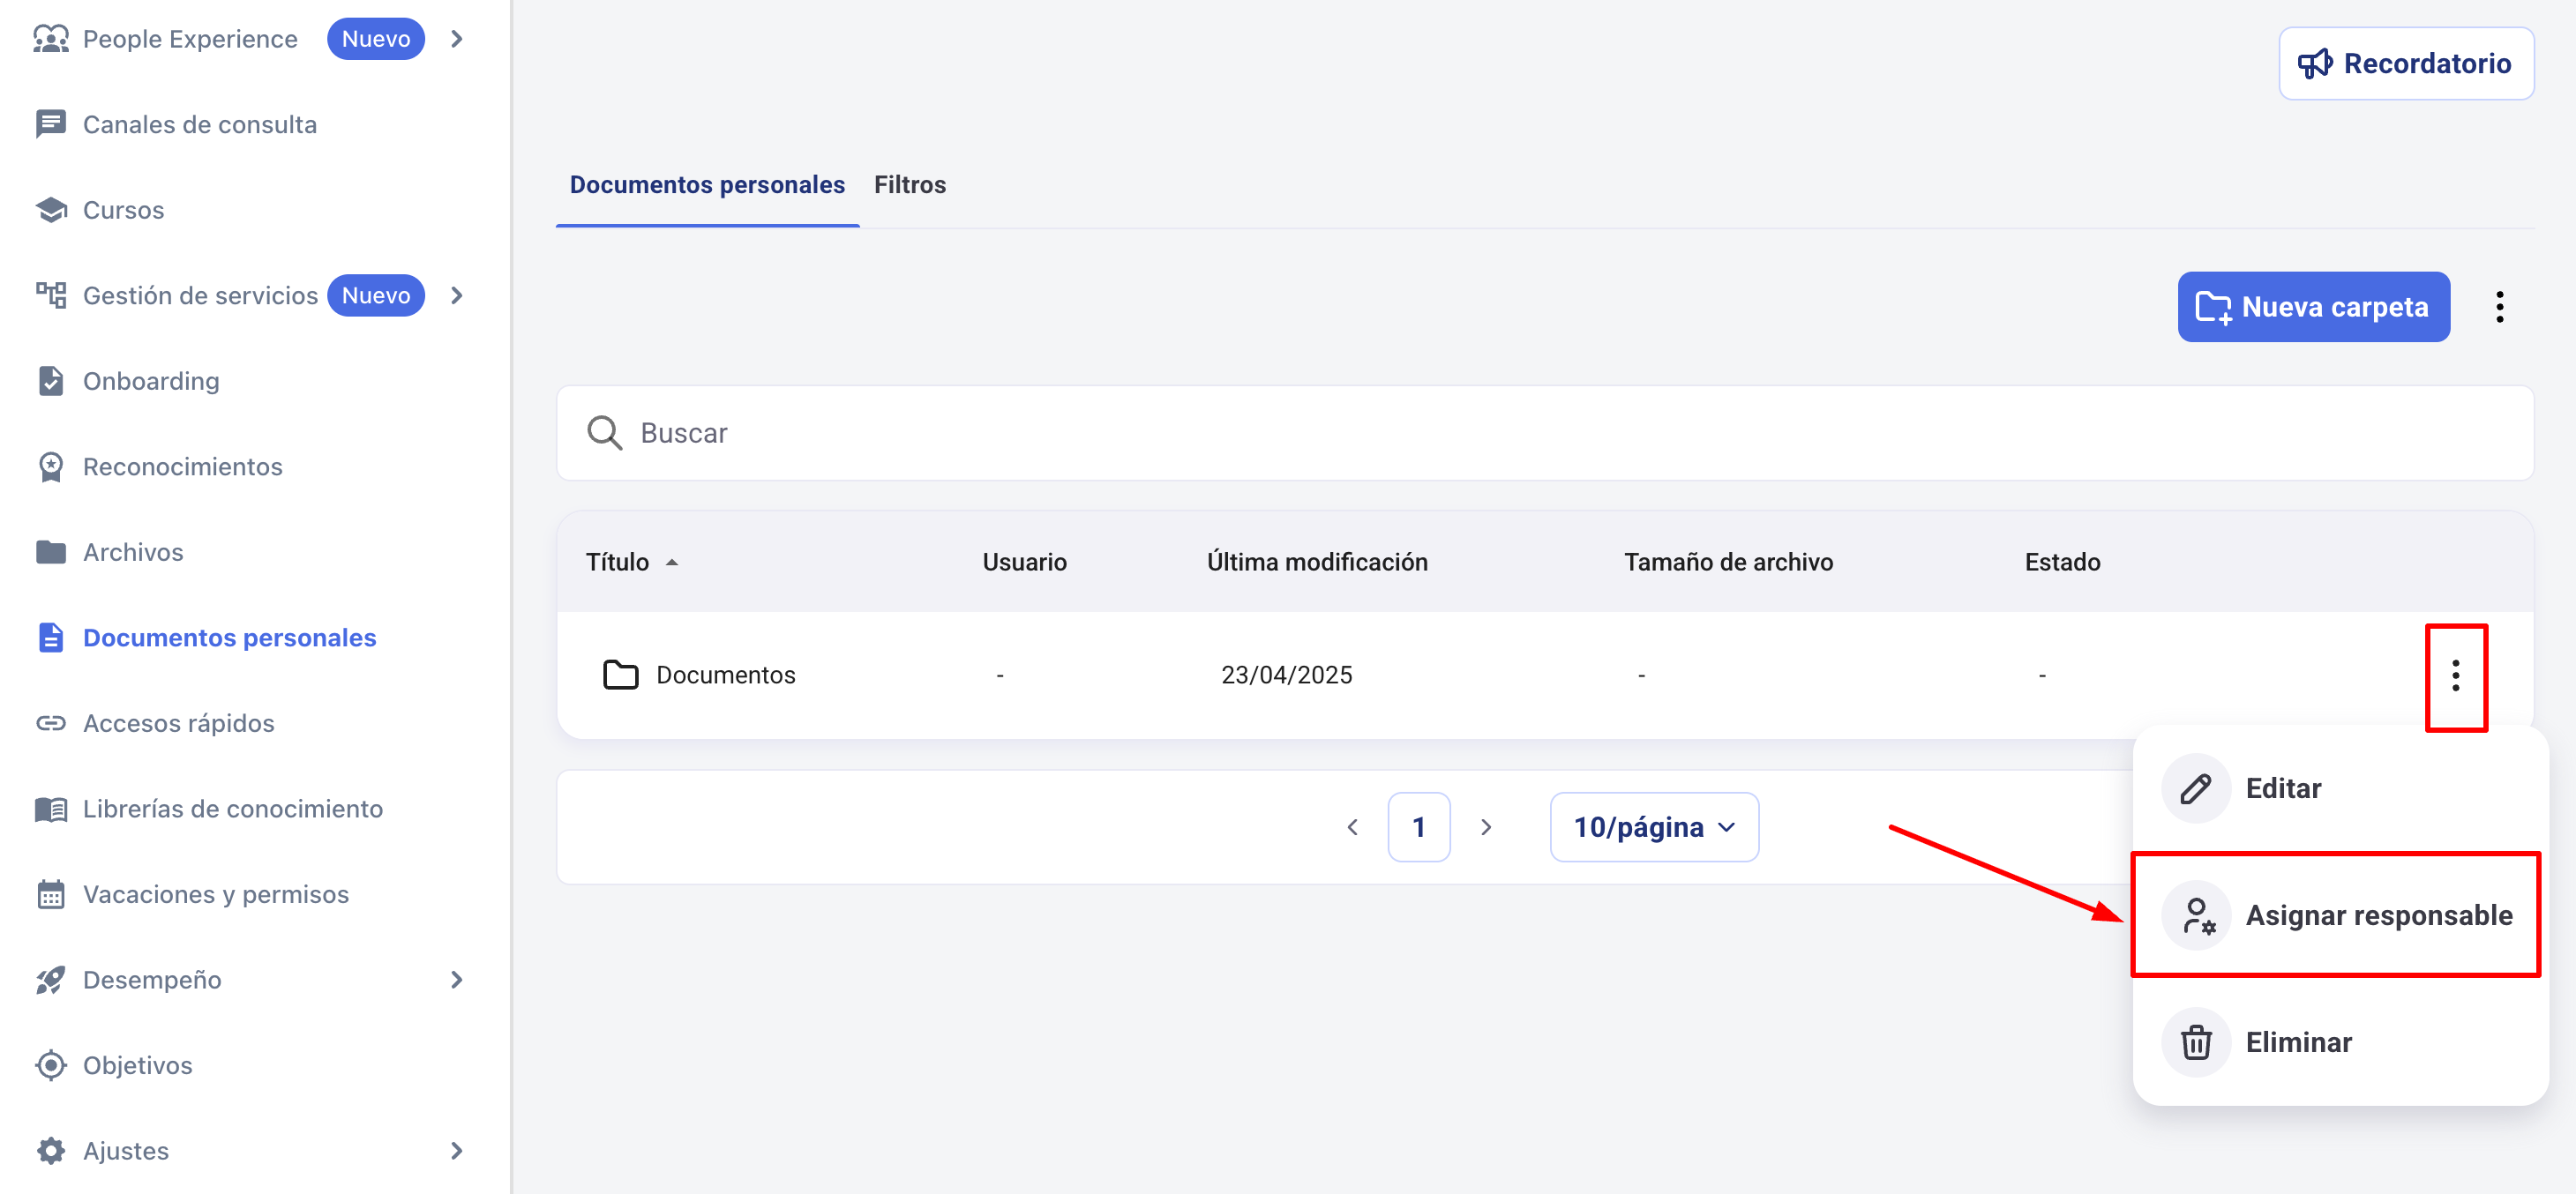This screenshot has height=1194, width=2576.
Task: Open Reconocimientos in sidebar
Action: coord(183,467)
